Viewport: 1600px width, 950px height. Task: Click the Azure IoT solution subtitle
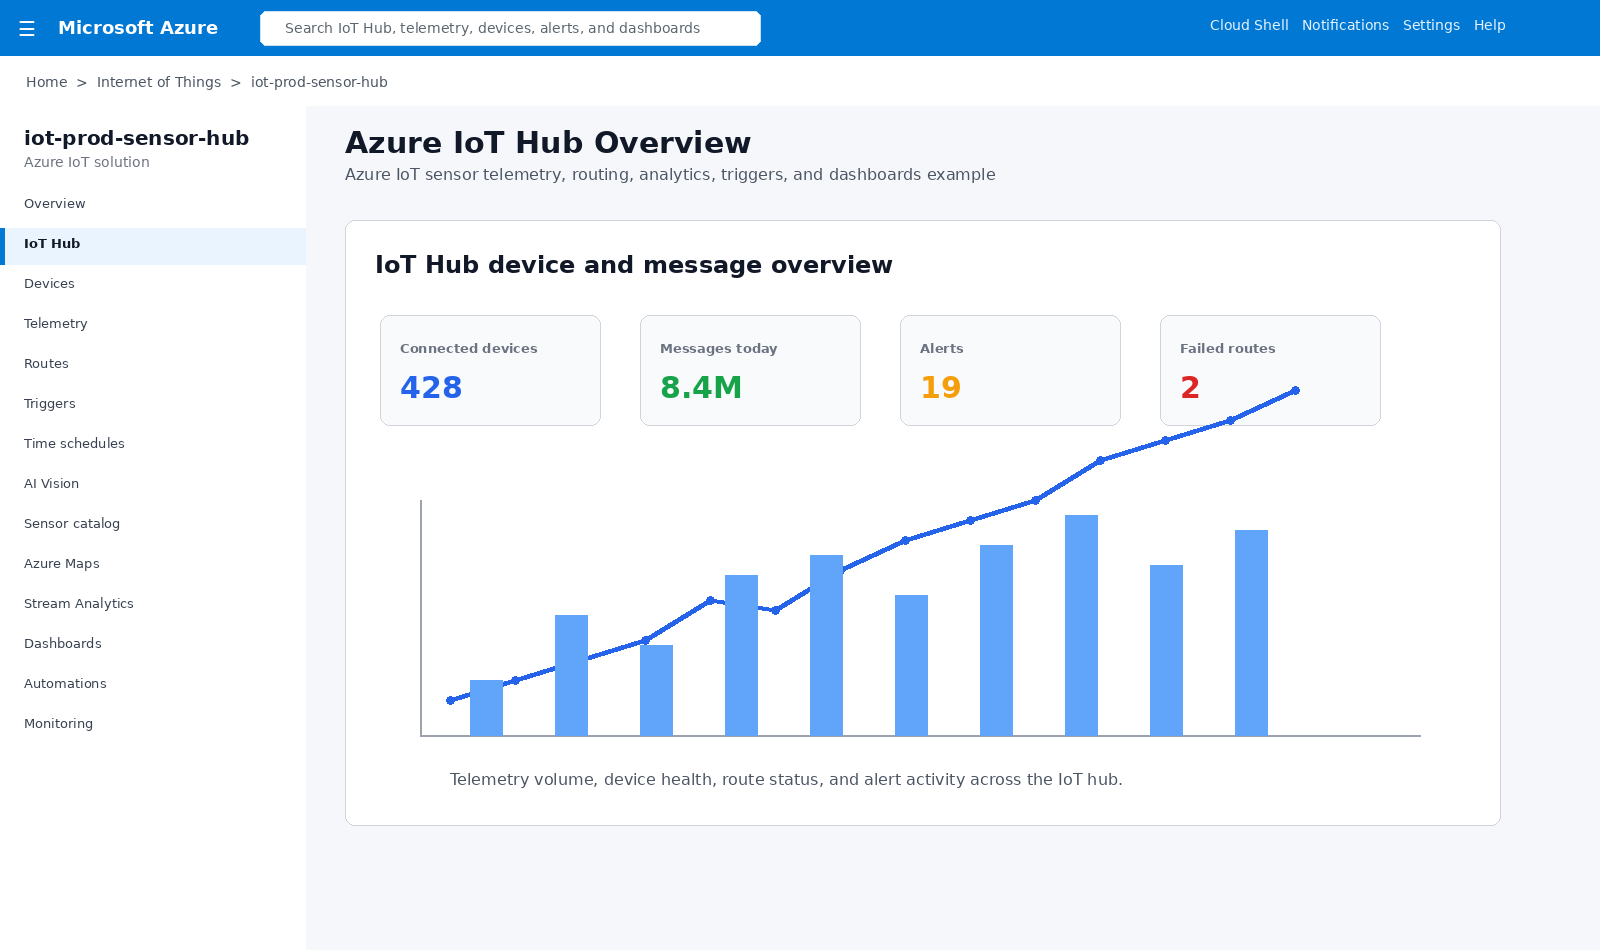[x=87, y=162]
